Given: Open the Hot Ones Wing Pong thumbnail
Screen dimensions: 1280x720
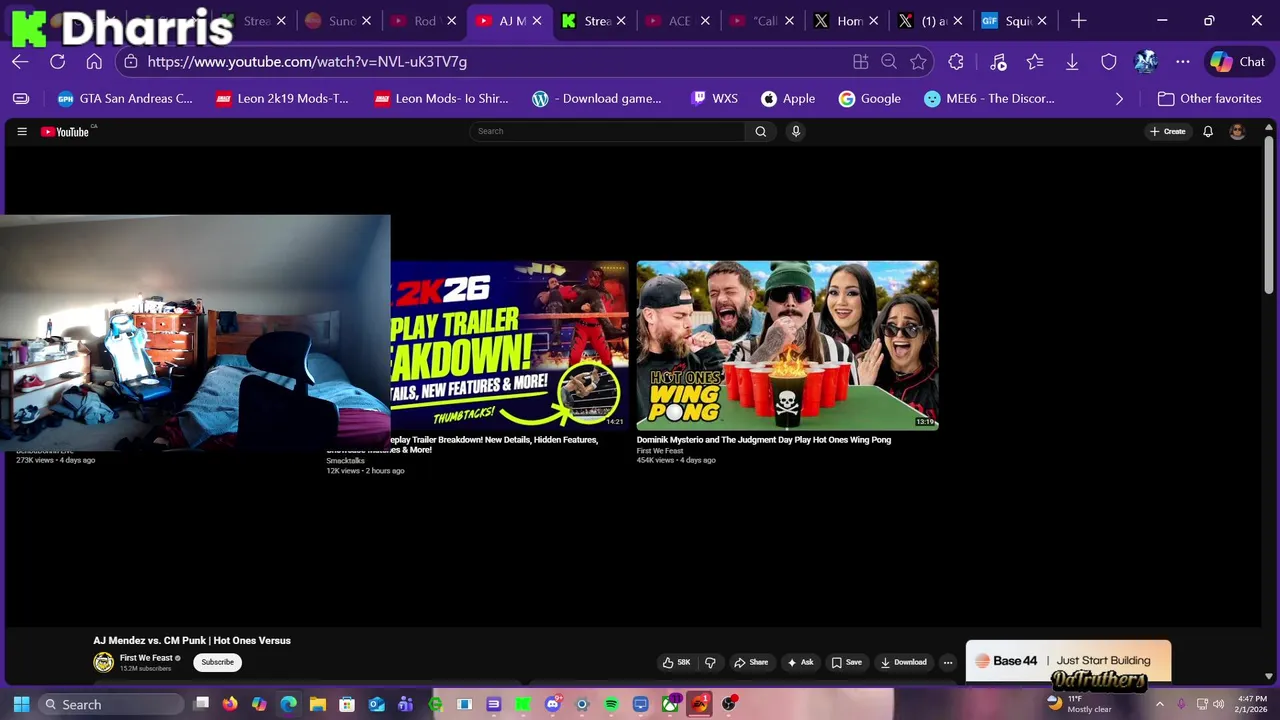Looking at the screenshot, I should [x=787, y=345].
